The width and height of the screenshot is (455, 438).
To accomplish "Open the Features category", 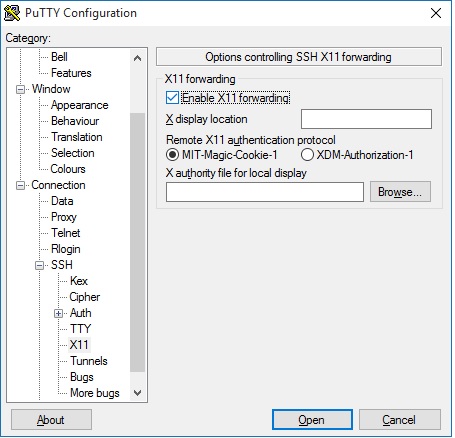I will 71,73.
